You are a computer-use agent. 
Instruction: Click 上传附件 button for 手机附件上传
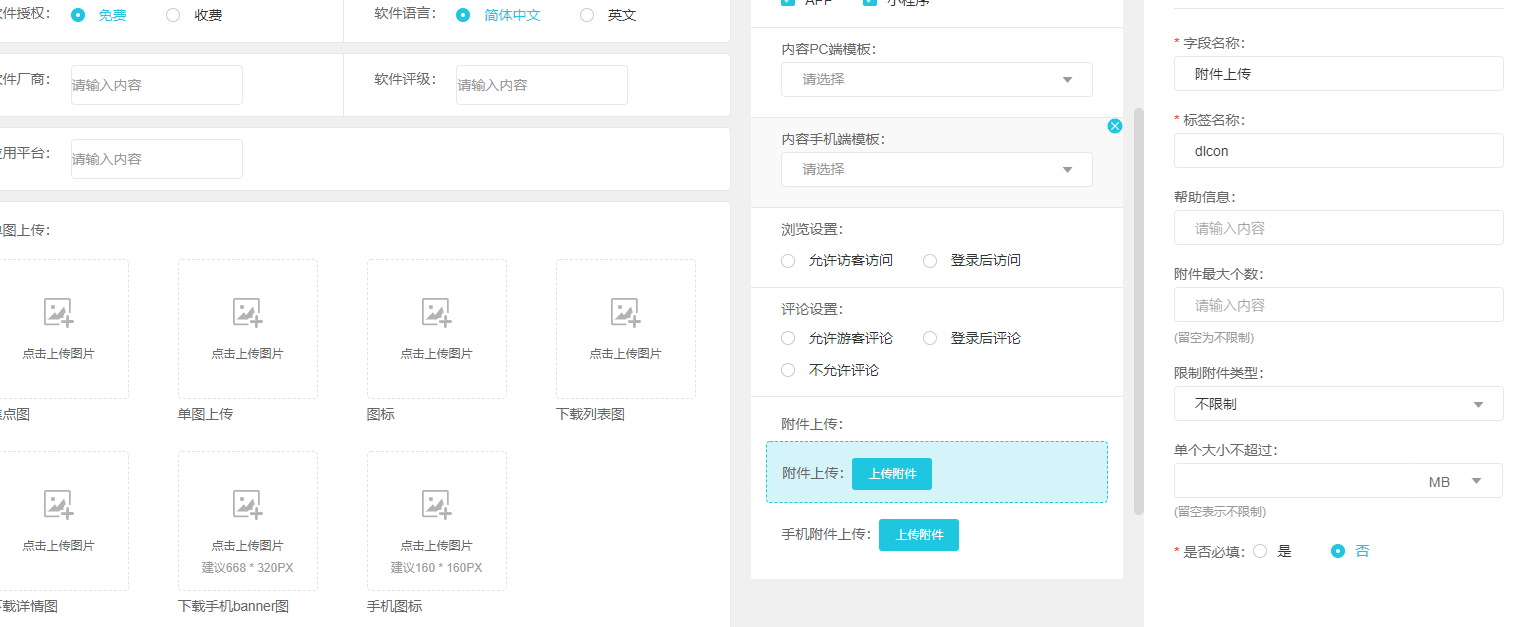918,535
